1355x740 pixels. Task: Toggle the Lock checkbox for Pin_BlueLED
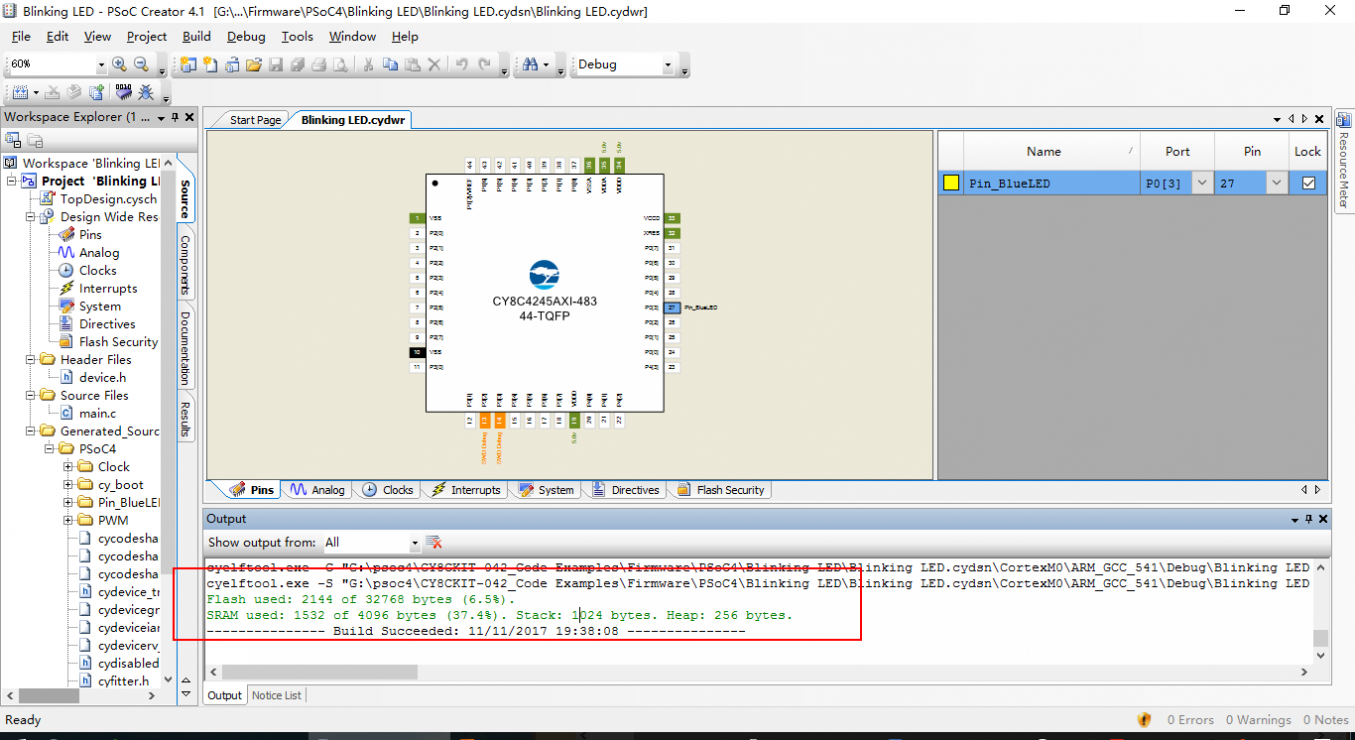(x=1308, y=183)
